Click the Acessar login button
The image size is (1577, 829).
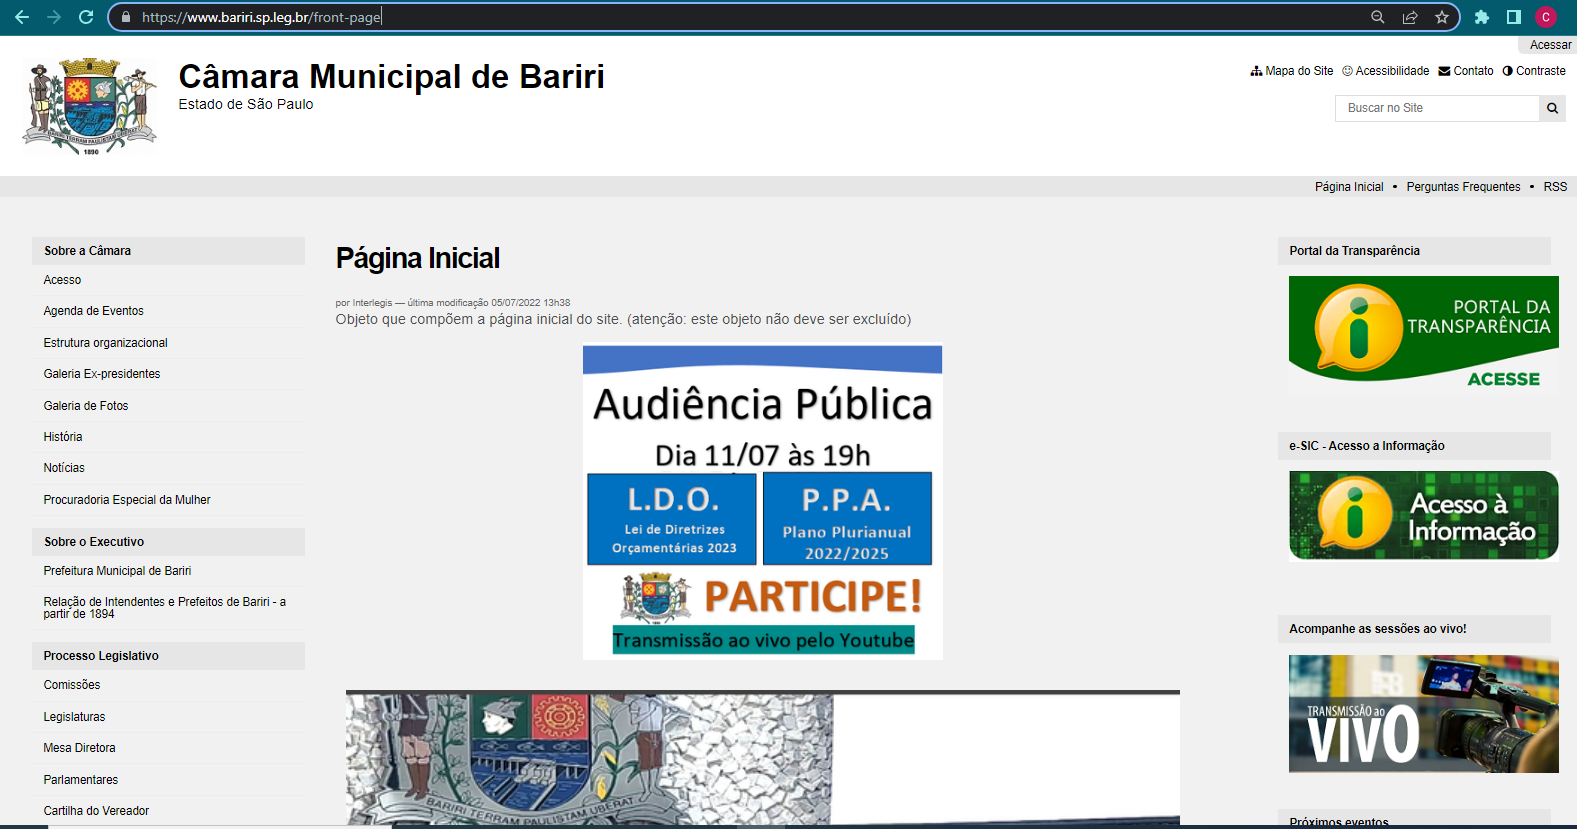click(1550, 45)
